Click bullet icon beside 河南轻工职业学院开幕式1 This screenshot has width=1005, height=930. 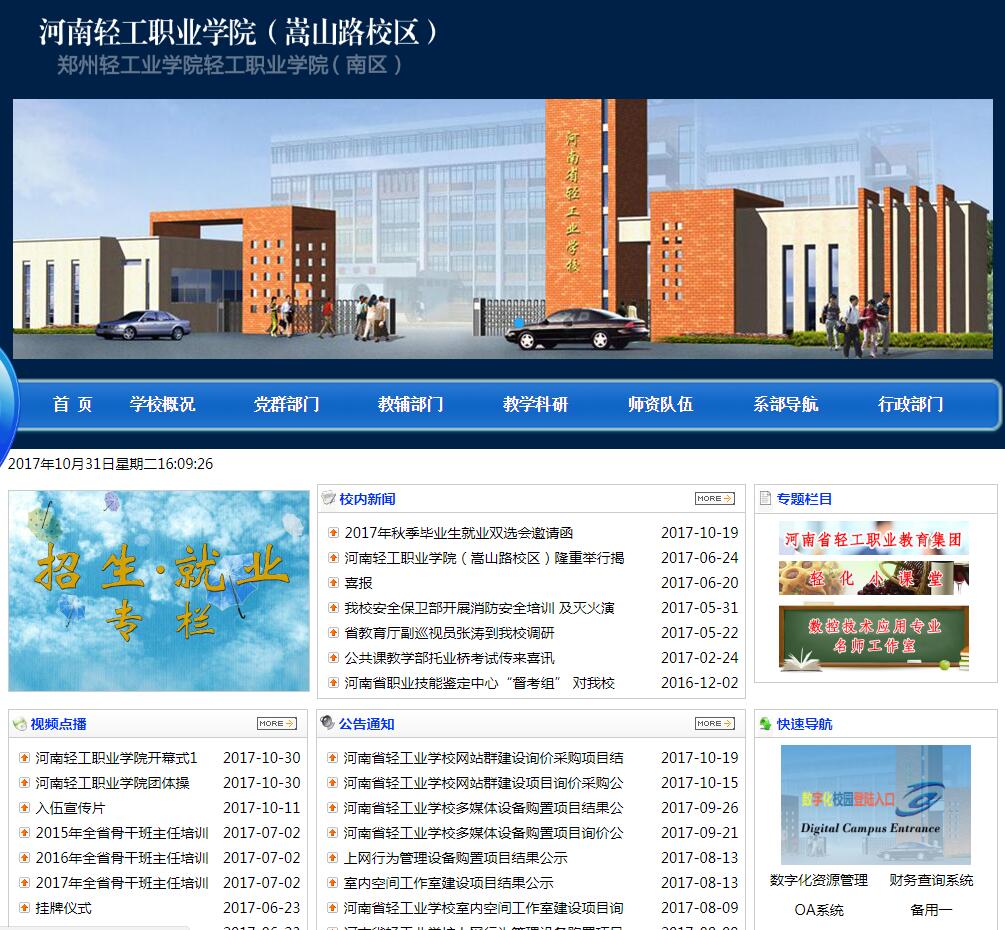(x=24, y=758)
